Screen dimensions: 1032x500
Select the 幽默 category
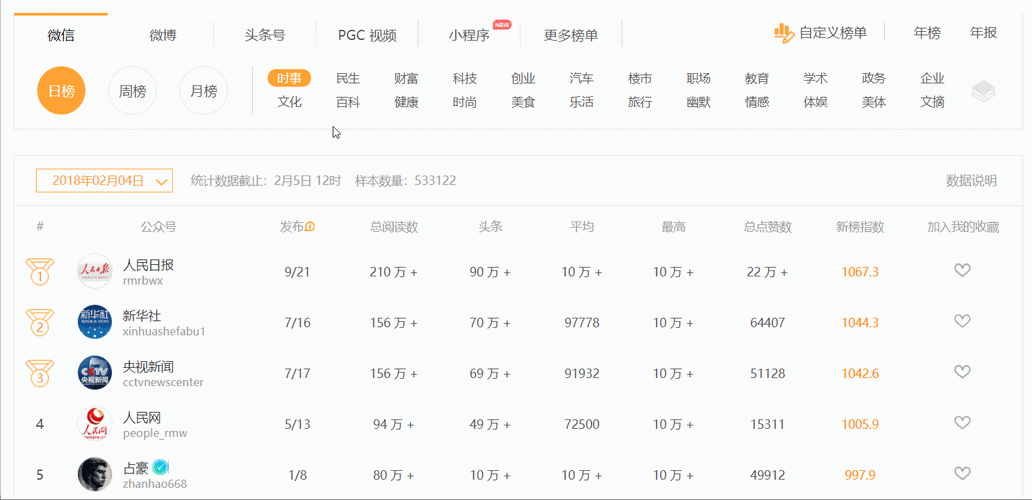(x=698, y=103)
